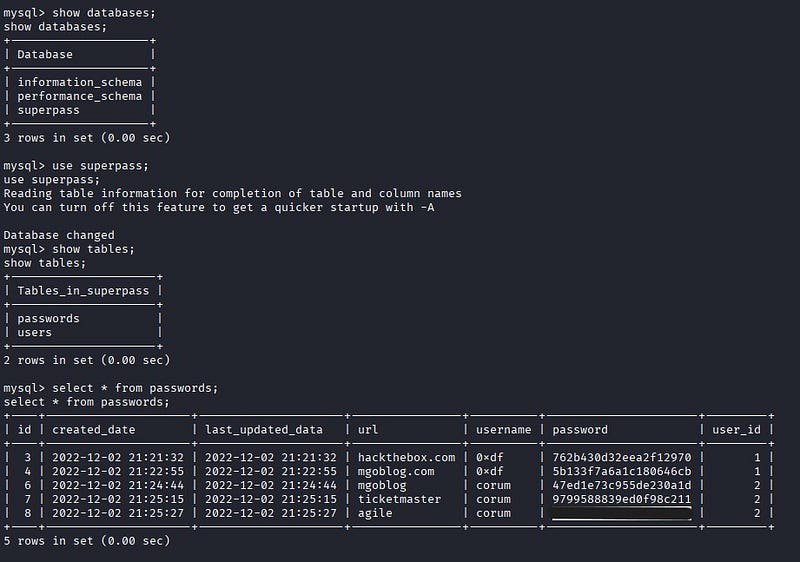
Task: Click the mgoblog.com url cell
Action: click(x=396, y=472)
